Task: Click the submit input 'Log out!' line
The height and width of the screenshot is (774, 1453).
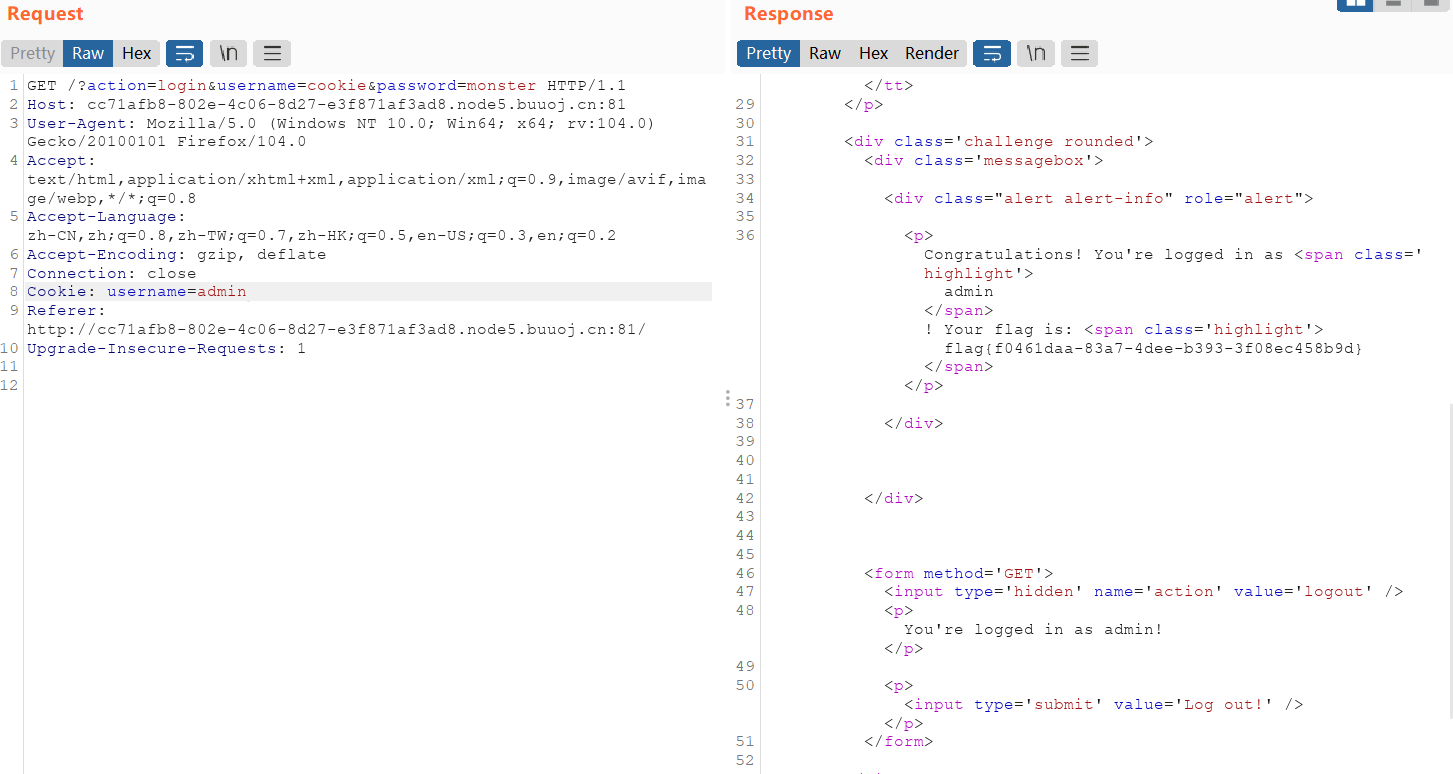Action: (x=1103, y=705)
